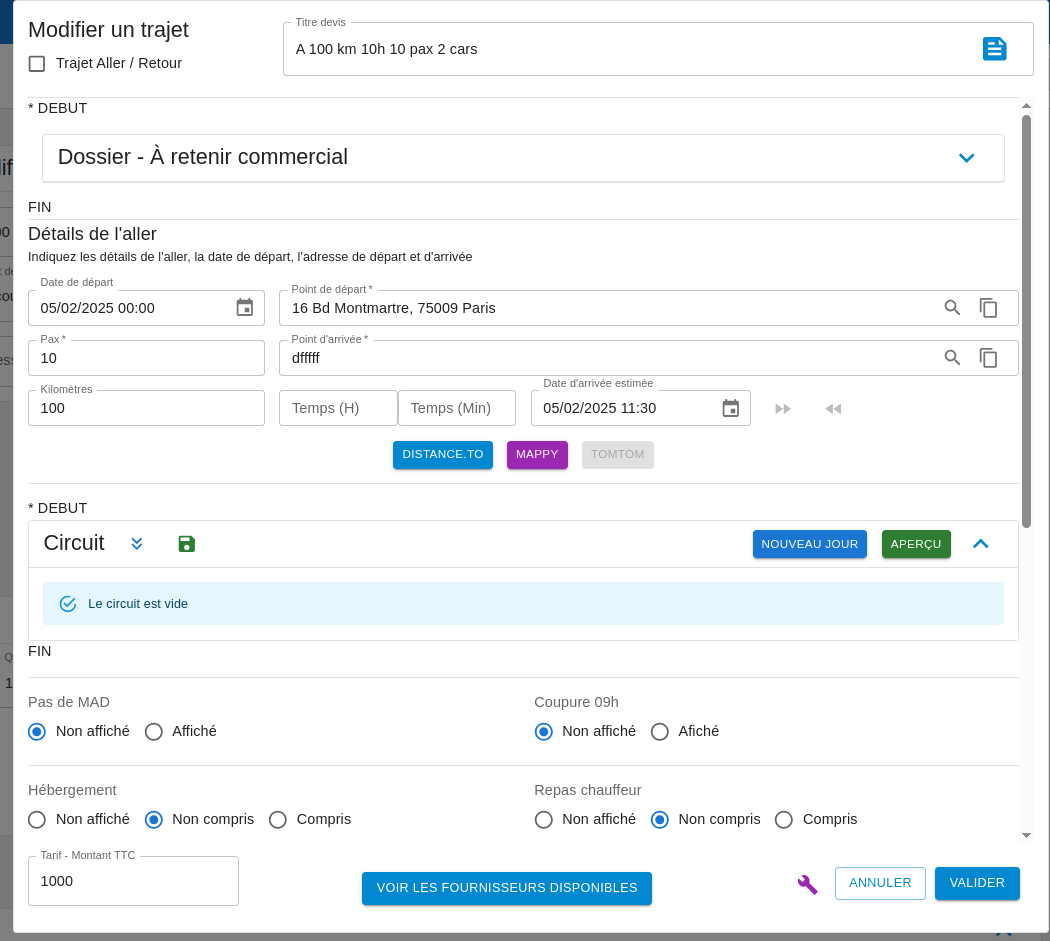Open calendar for Date d'arrivée estimée
1050x941 pixels.
pyautogui.click(x=731, y=408)
